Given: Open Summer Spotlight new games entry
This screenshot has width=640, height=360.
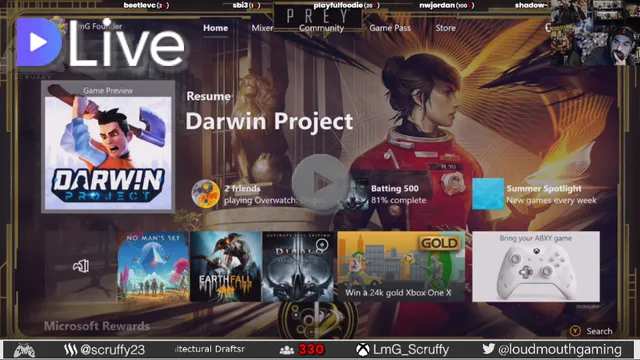Looking at the screenshot, I should (x=535, y=194).
